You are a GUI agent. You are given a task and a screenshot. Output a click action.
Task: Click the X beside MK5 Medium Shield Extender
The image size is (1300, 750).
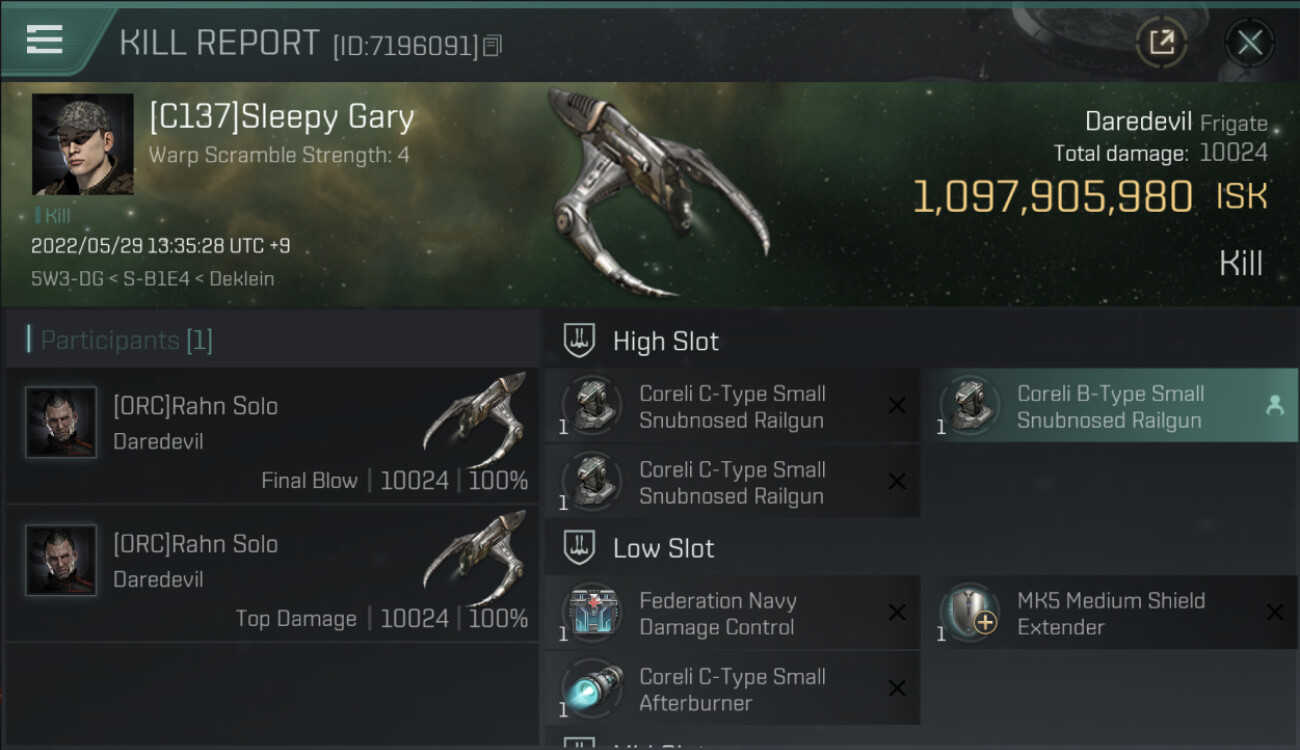pos(1274,612)
